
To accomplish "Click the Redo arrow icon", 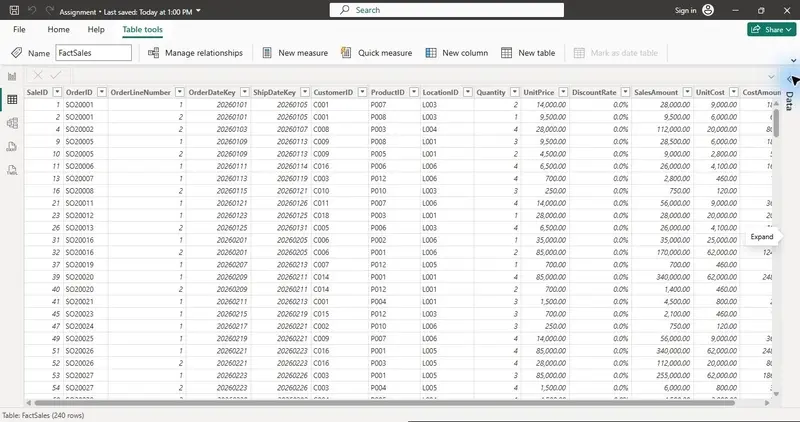I will 49,10.
